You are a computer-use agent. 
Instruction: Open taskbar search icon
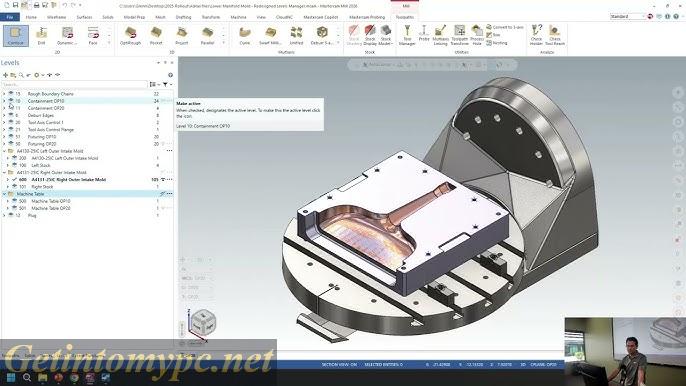(27, 377)
